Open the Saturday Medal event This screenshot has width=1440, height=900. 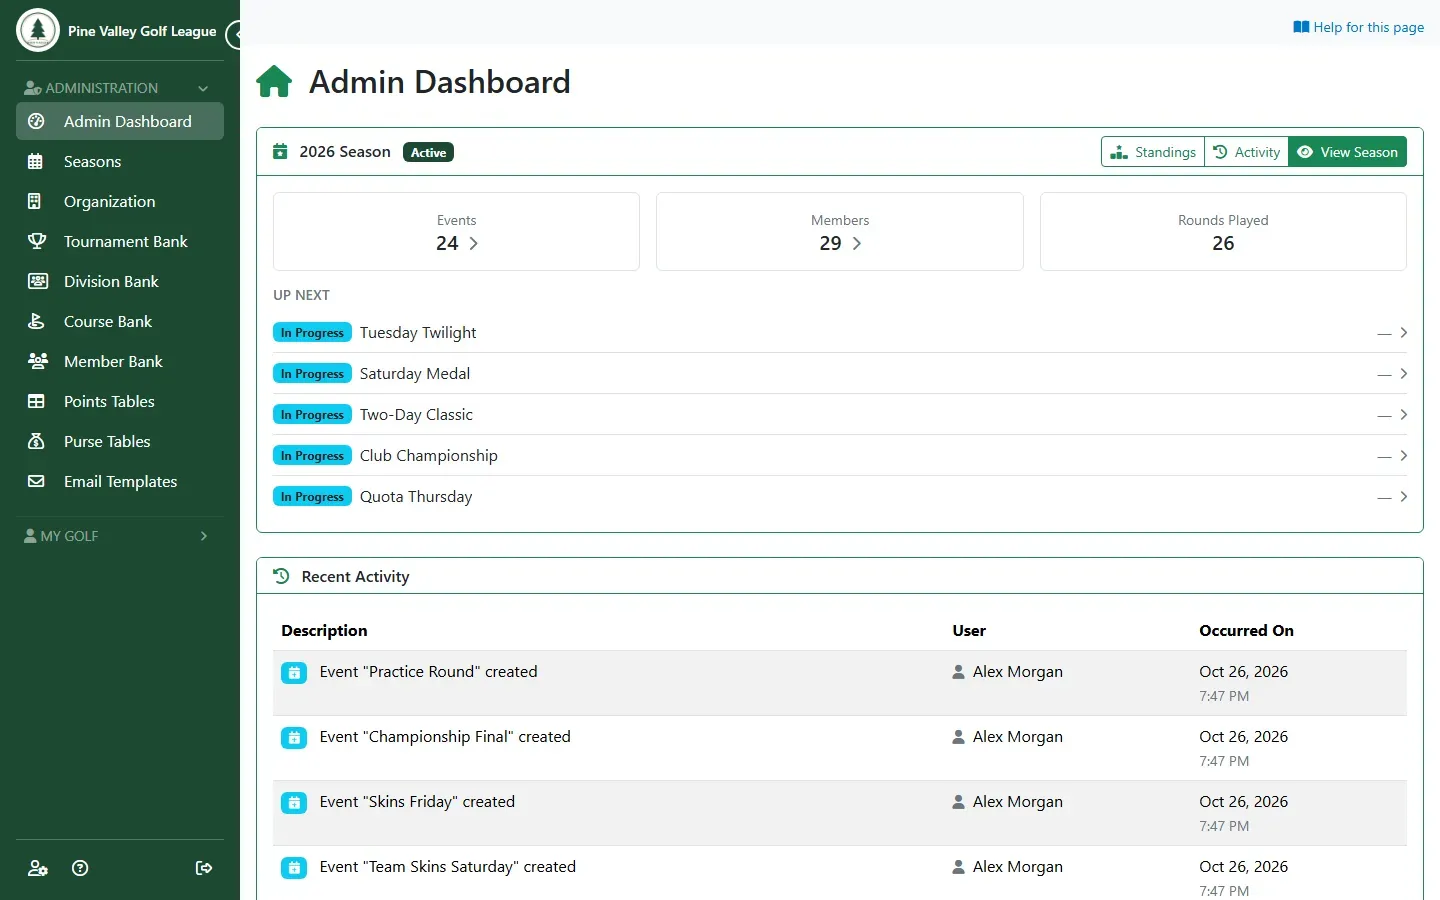click(840, 374)
